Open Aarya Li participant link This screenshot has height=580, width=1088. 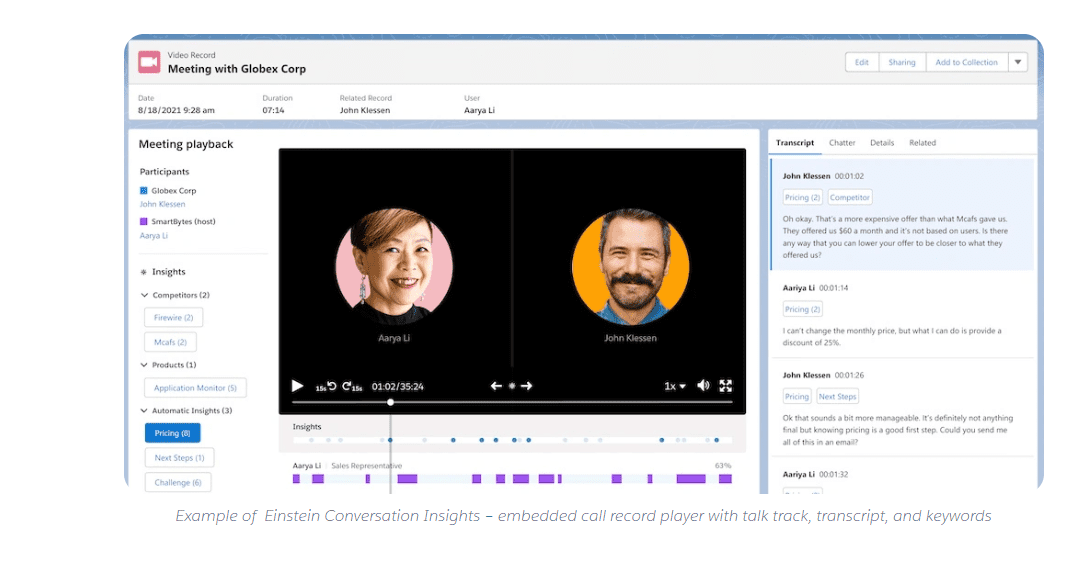pos(154,236)
